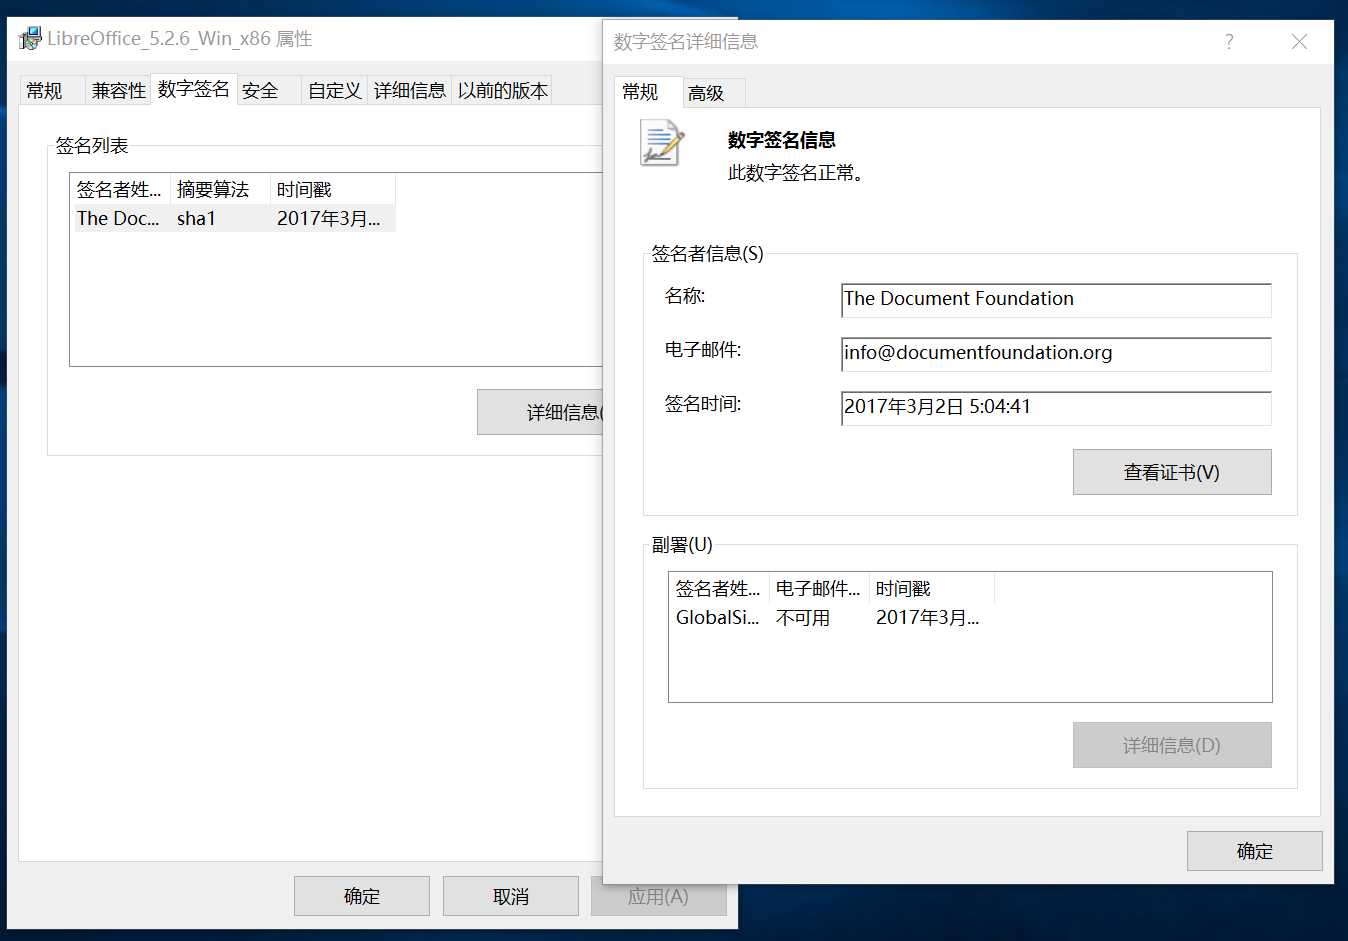This screenshot has width=1348, height=941.
Task: Click the help question mark button
Action: tap(1229, 41)
